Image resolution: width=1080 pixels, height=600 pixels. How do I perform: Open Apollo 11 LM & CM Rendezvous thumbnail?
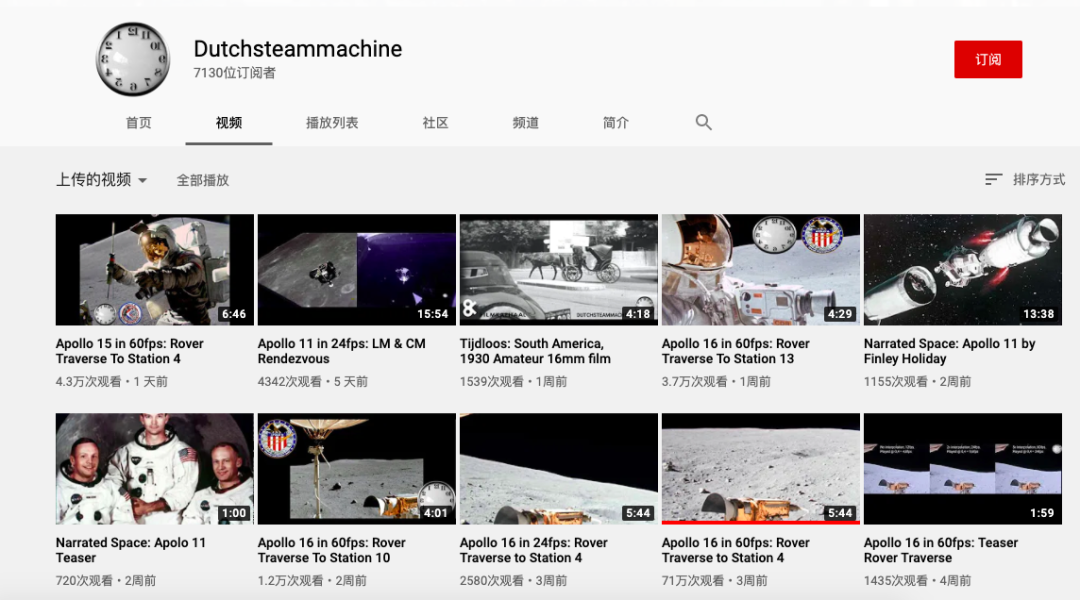(x=357, y=269)
